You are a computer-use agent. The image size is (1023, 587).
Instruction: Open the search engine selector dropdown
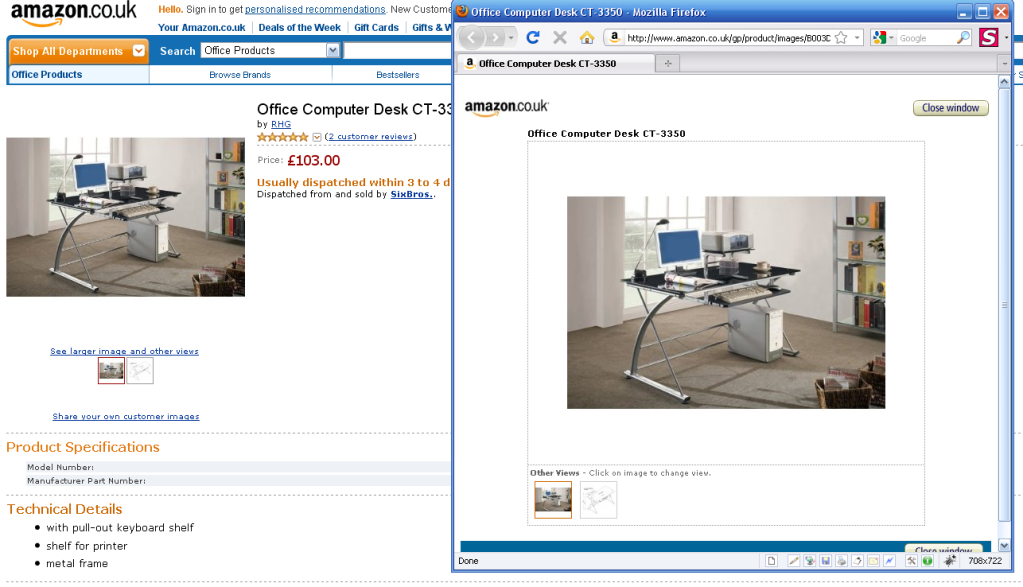point(883,38)
